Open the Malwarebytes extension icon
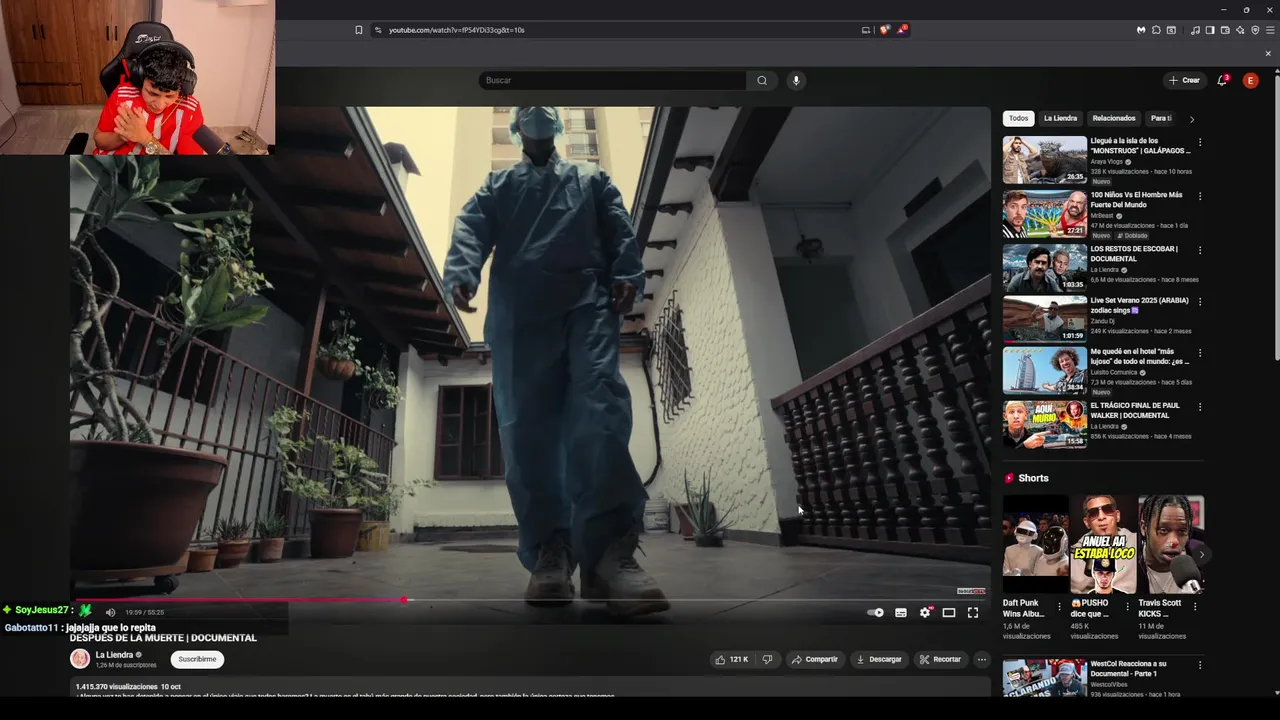The width and height of the screenshot is (1280, 720). [x=1141, y=30]
